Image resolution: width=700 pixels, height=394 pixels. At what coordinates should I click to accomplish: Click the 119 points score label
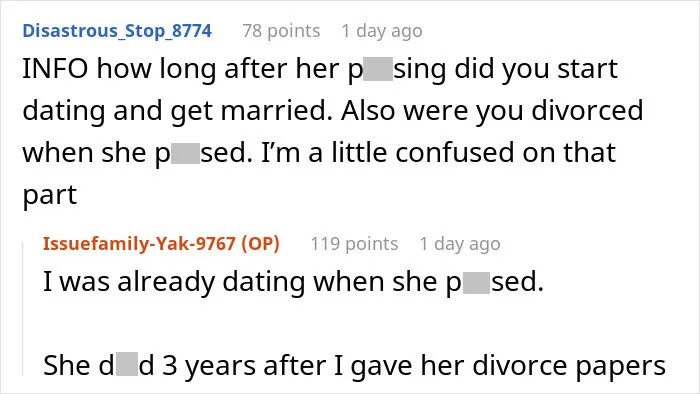(354, 244)
